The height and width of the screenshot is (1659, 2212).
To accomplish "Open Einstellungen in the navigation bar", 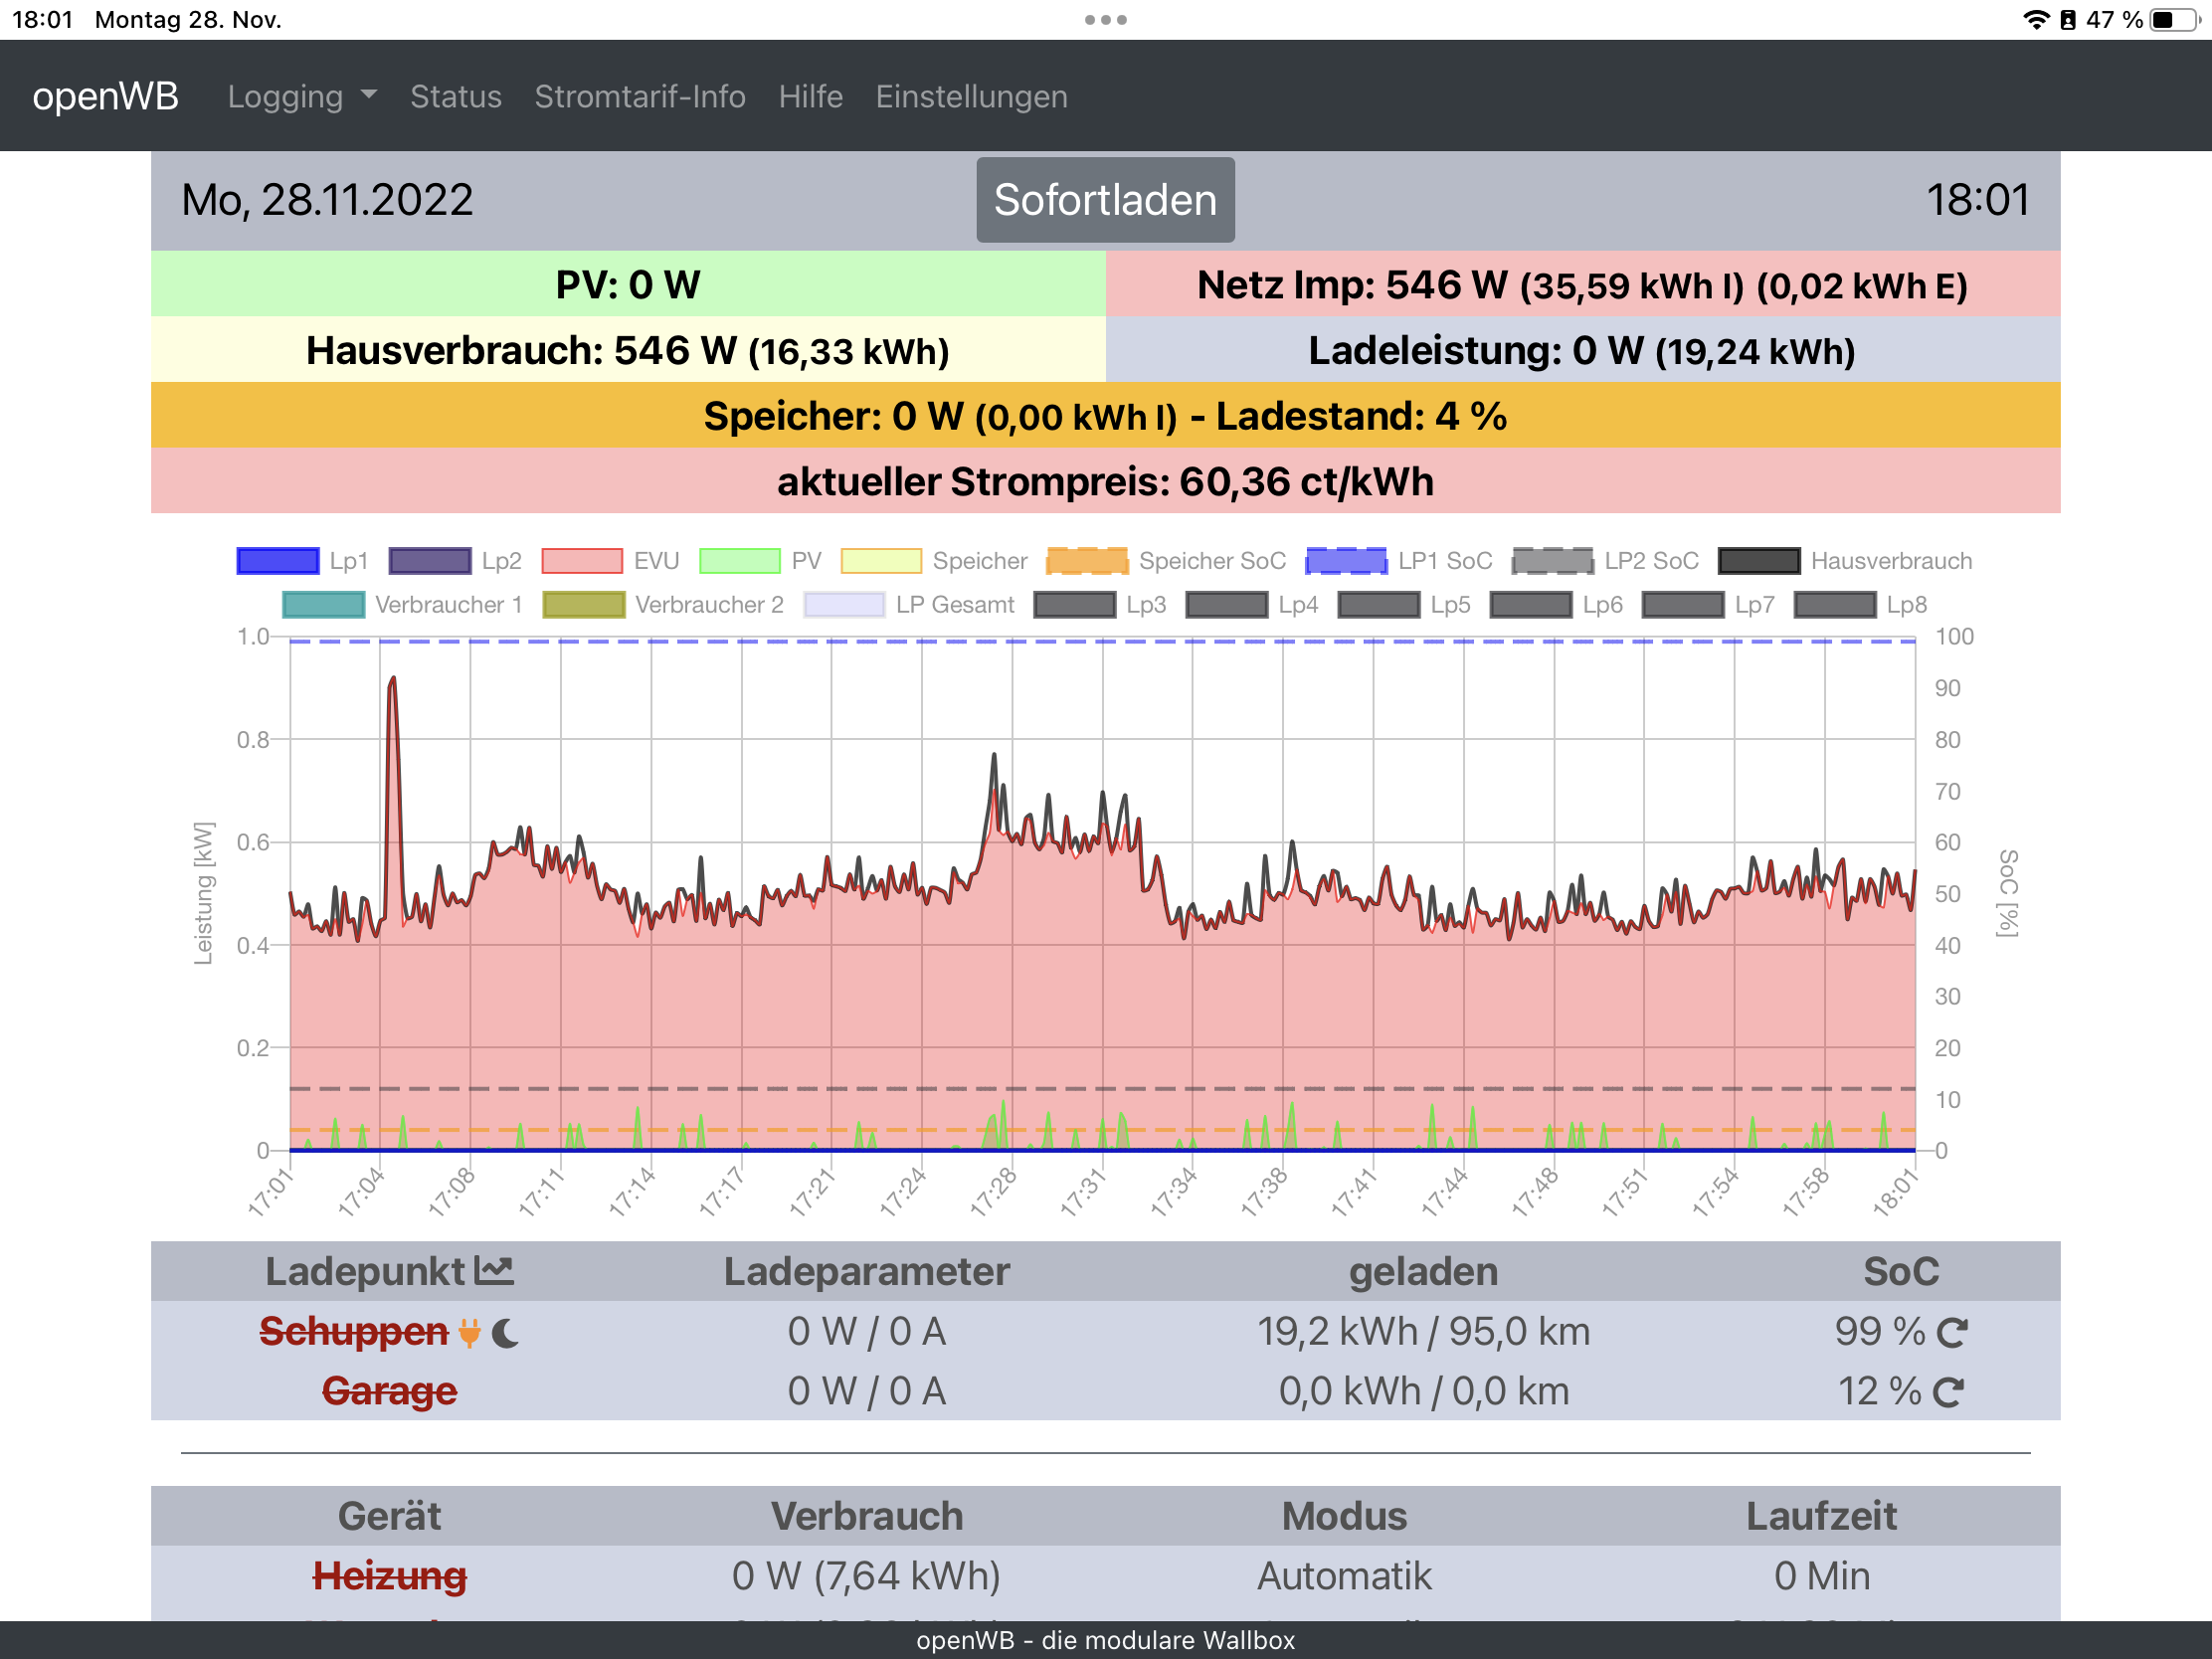I will [x=971, y=96].
